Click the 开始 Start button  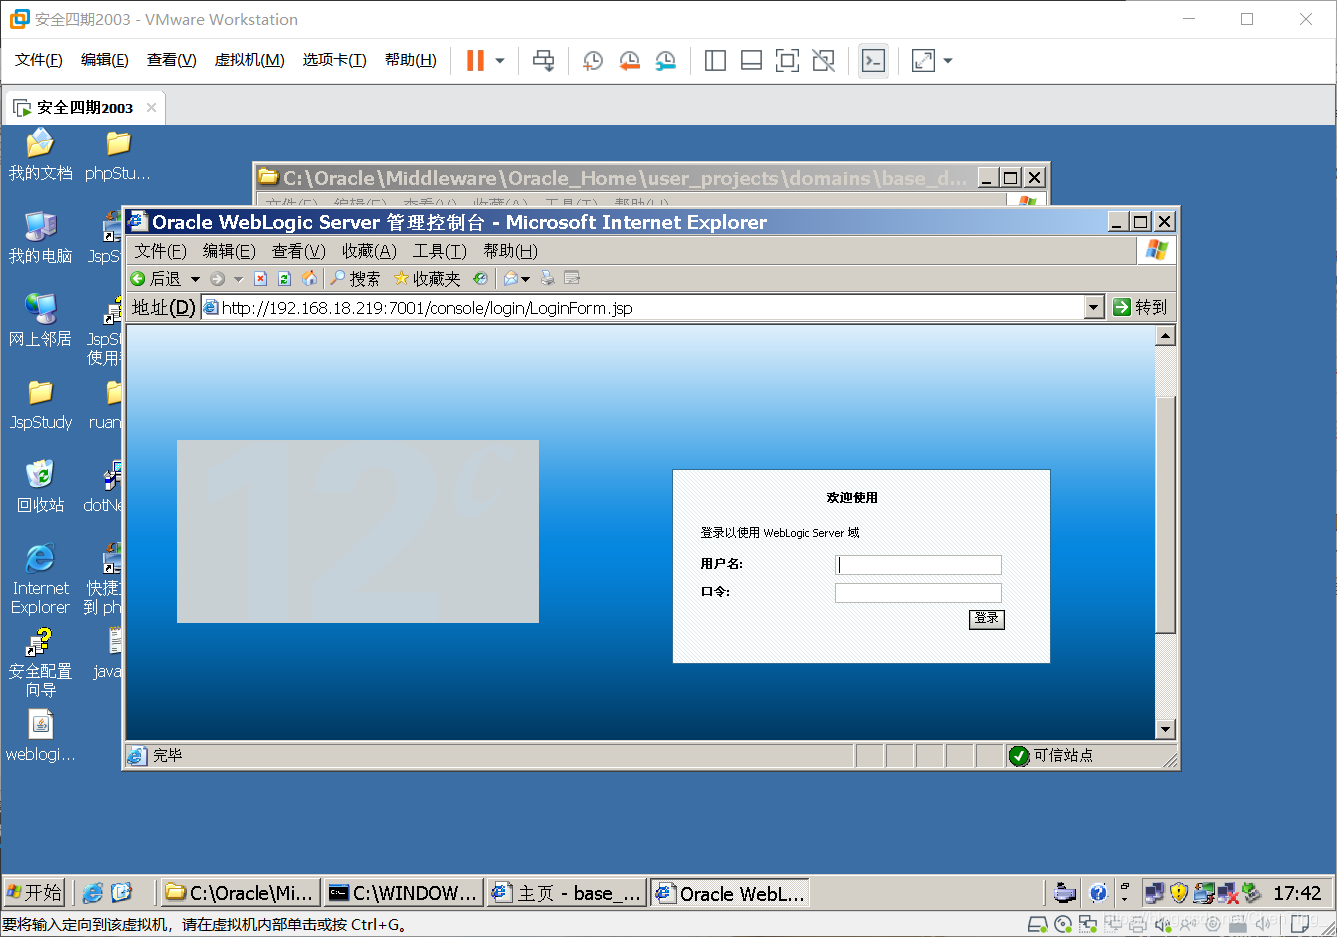35,892
